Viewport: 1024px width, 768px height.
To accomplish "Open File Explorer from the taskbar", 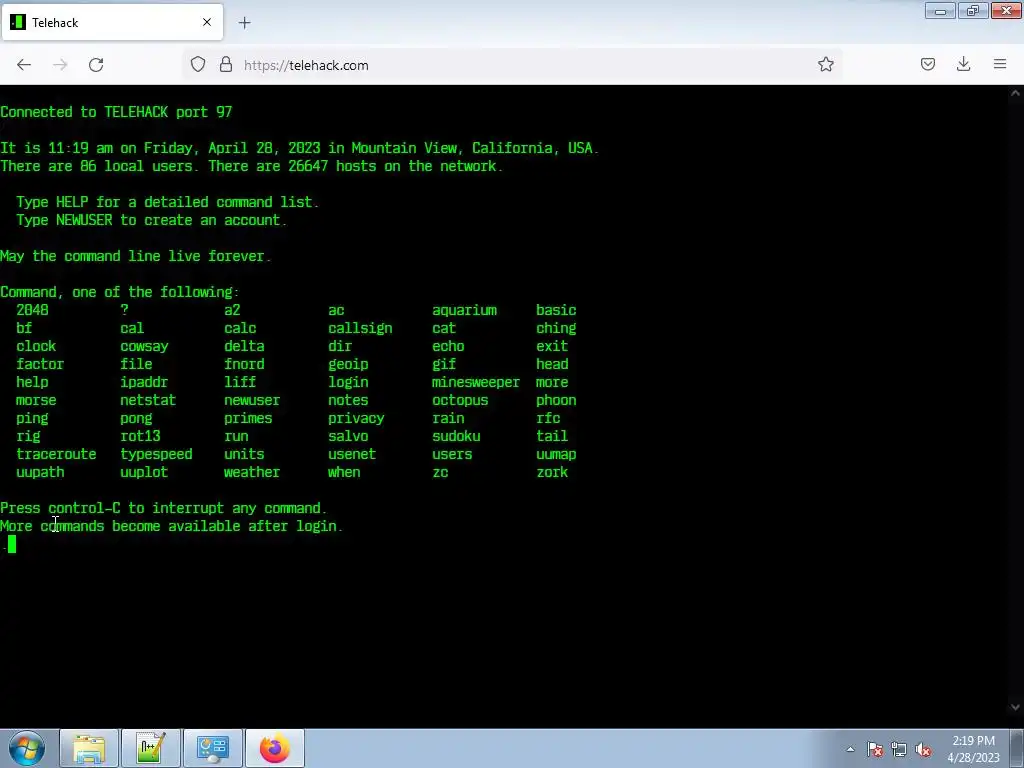I will pos(89,748).
